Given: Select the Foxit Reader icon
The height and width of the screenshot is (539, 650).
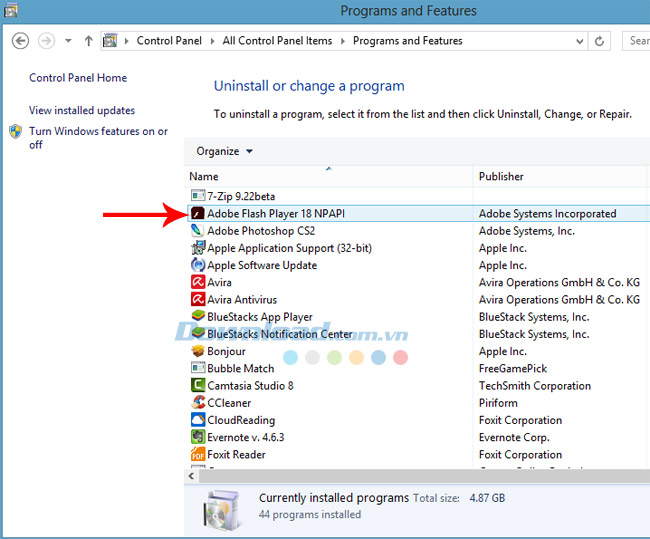Looking at the screenshot, I should tap(198, 455).
